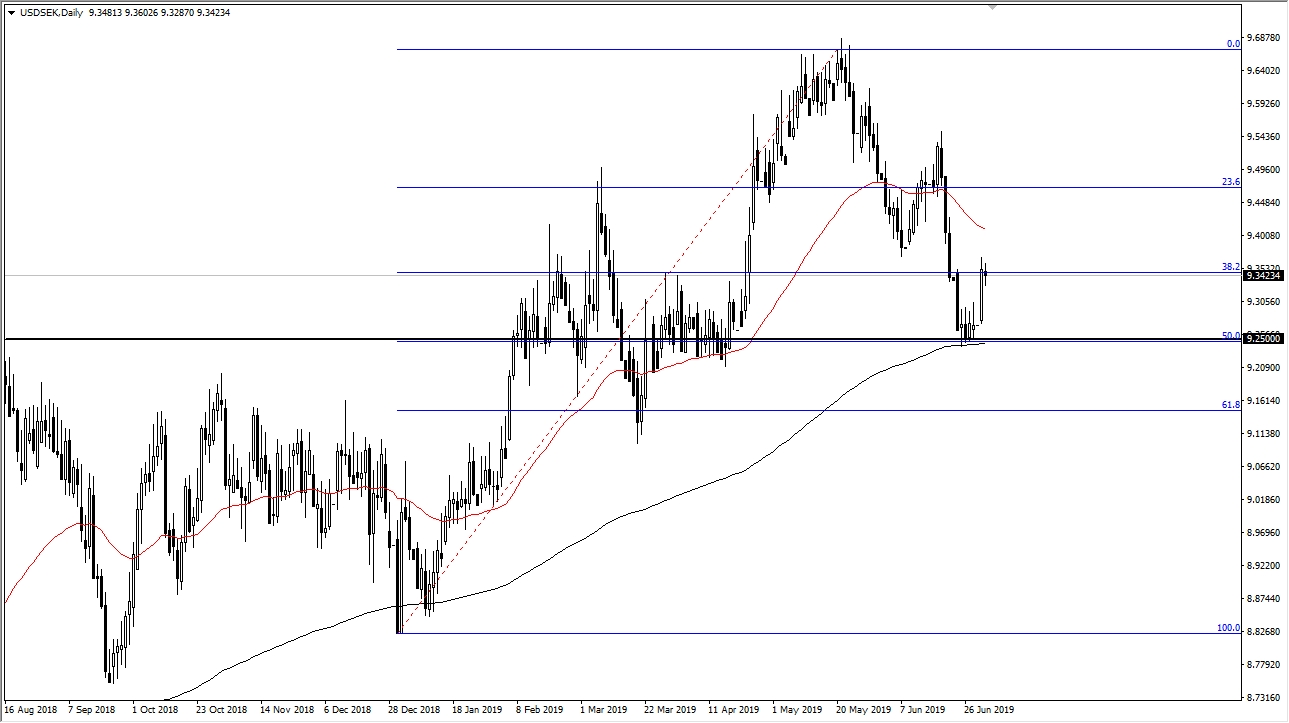Screen dimensions: 1289x723
Task: Click the 8 Feb 2019 date label
Action: coord(541,711)
